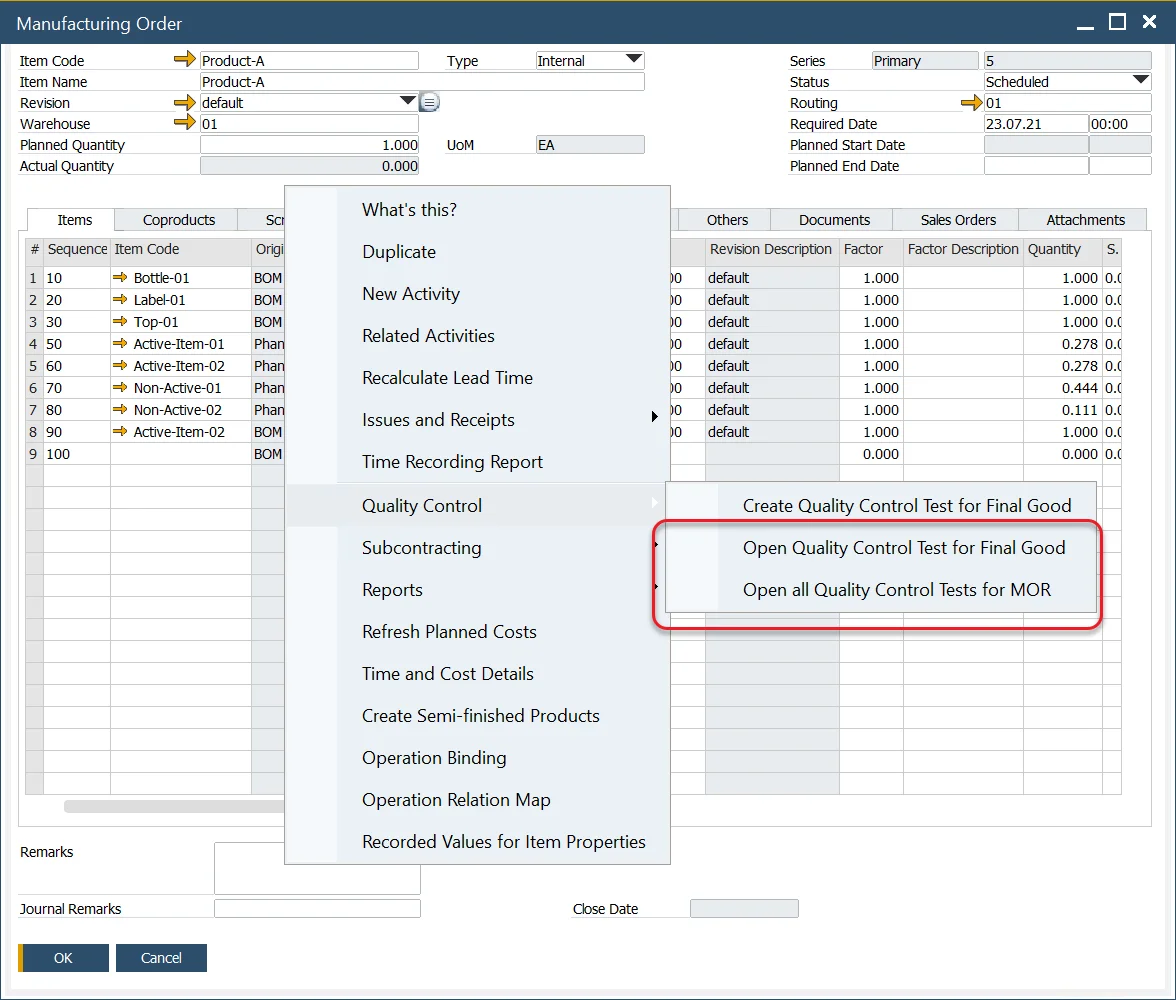This screenshot has height=1000, width=1176.
Task: Click the Routing link arrow icon
Action: (971, 103)
